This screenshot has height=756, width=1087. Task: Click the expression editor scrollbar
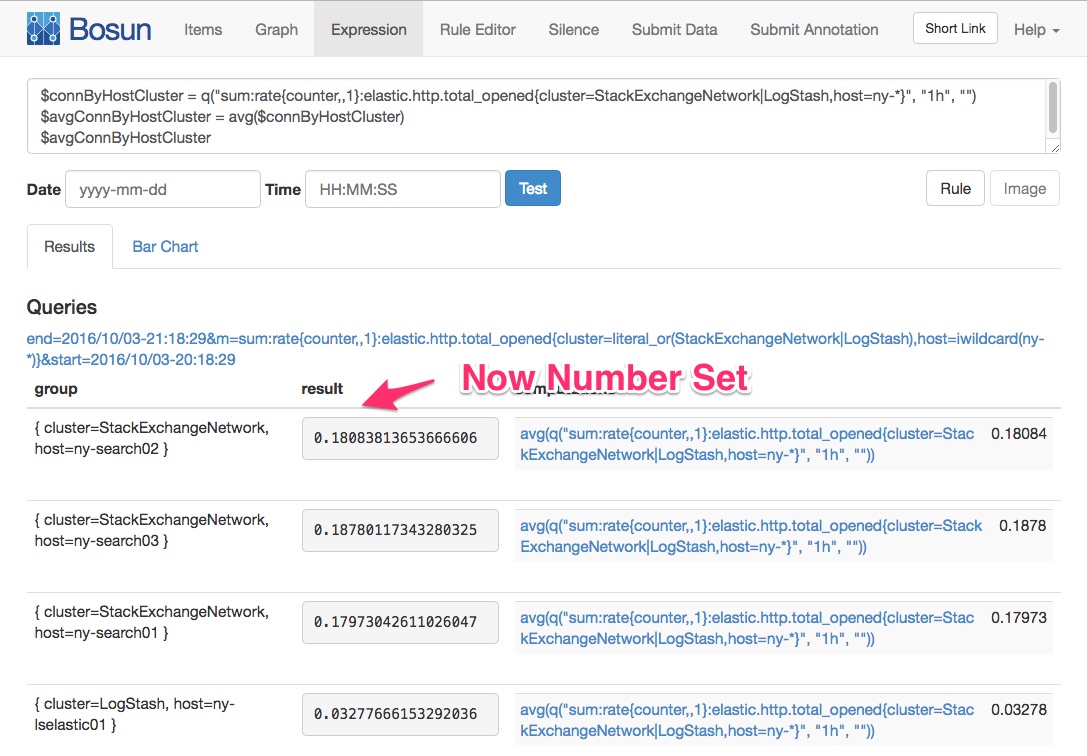1052,107
